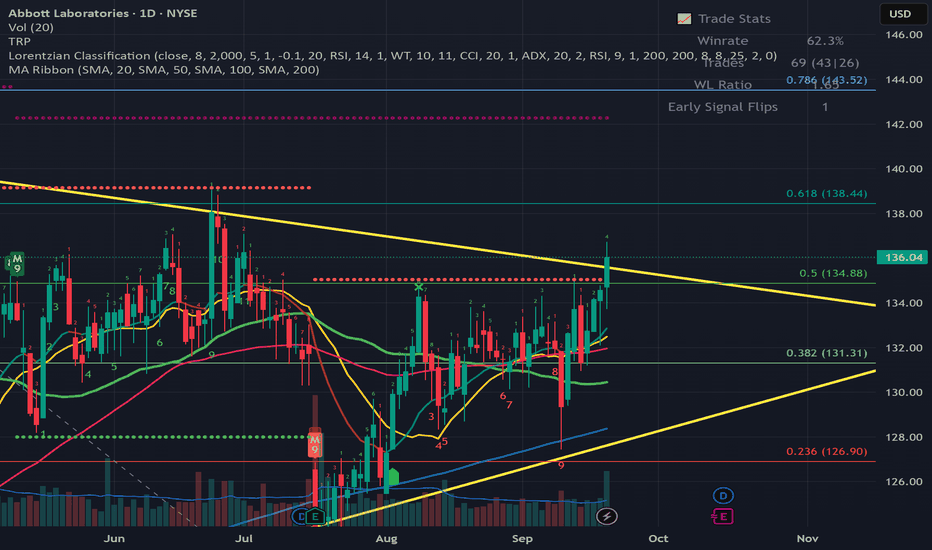Click the Jun label on time axis
Viewport: 932px width, 550px height.
[114, 538]
